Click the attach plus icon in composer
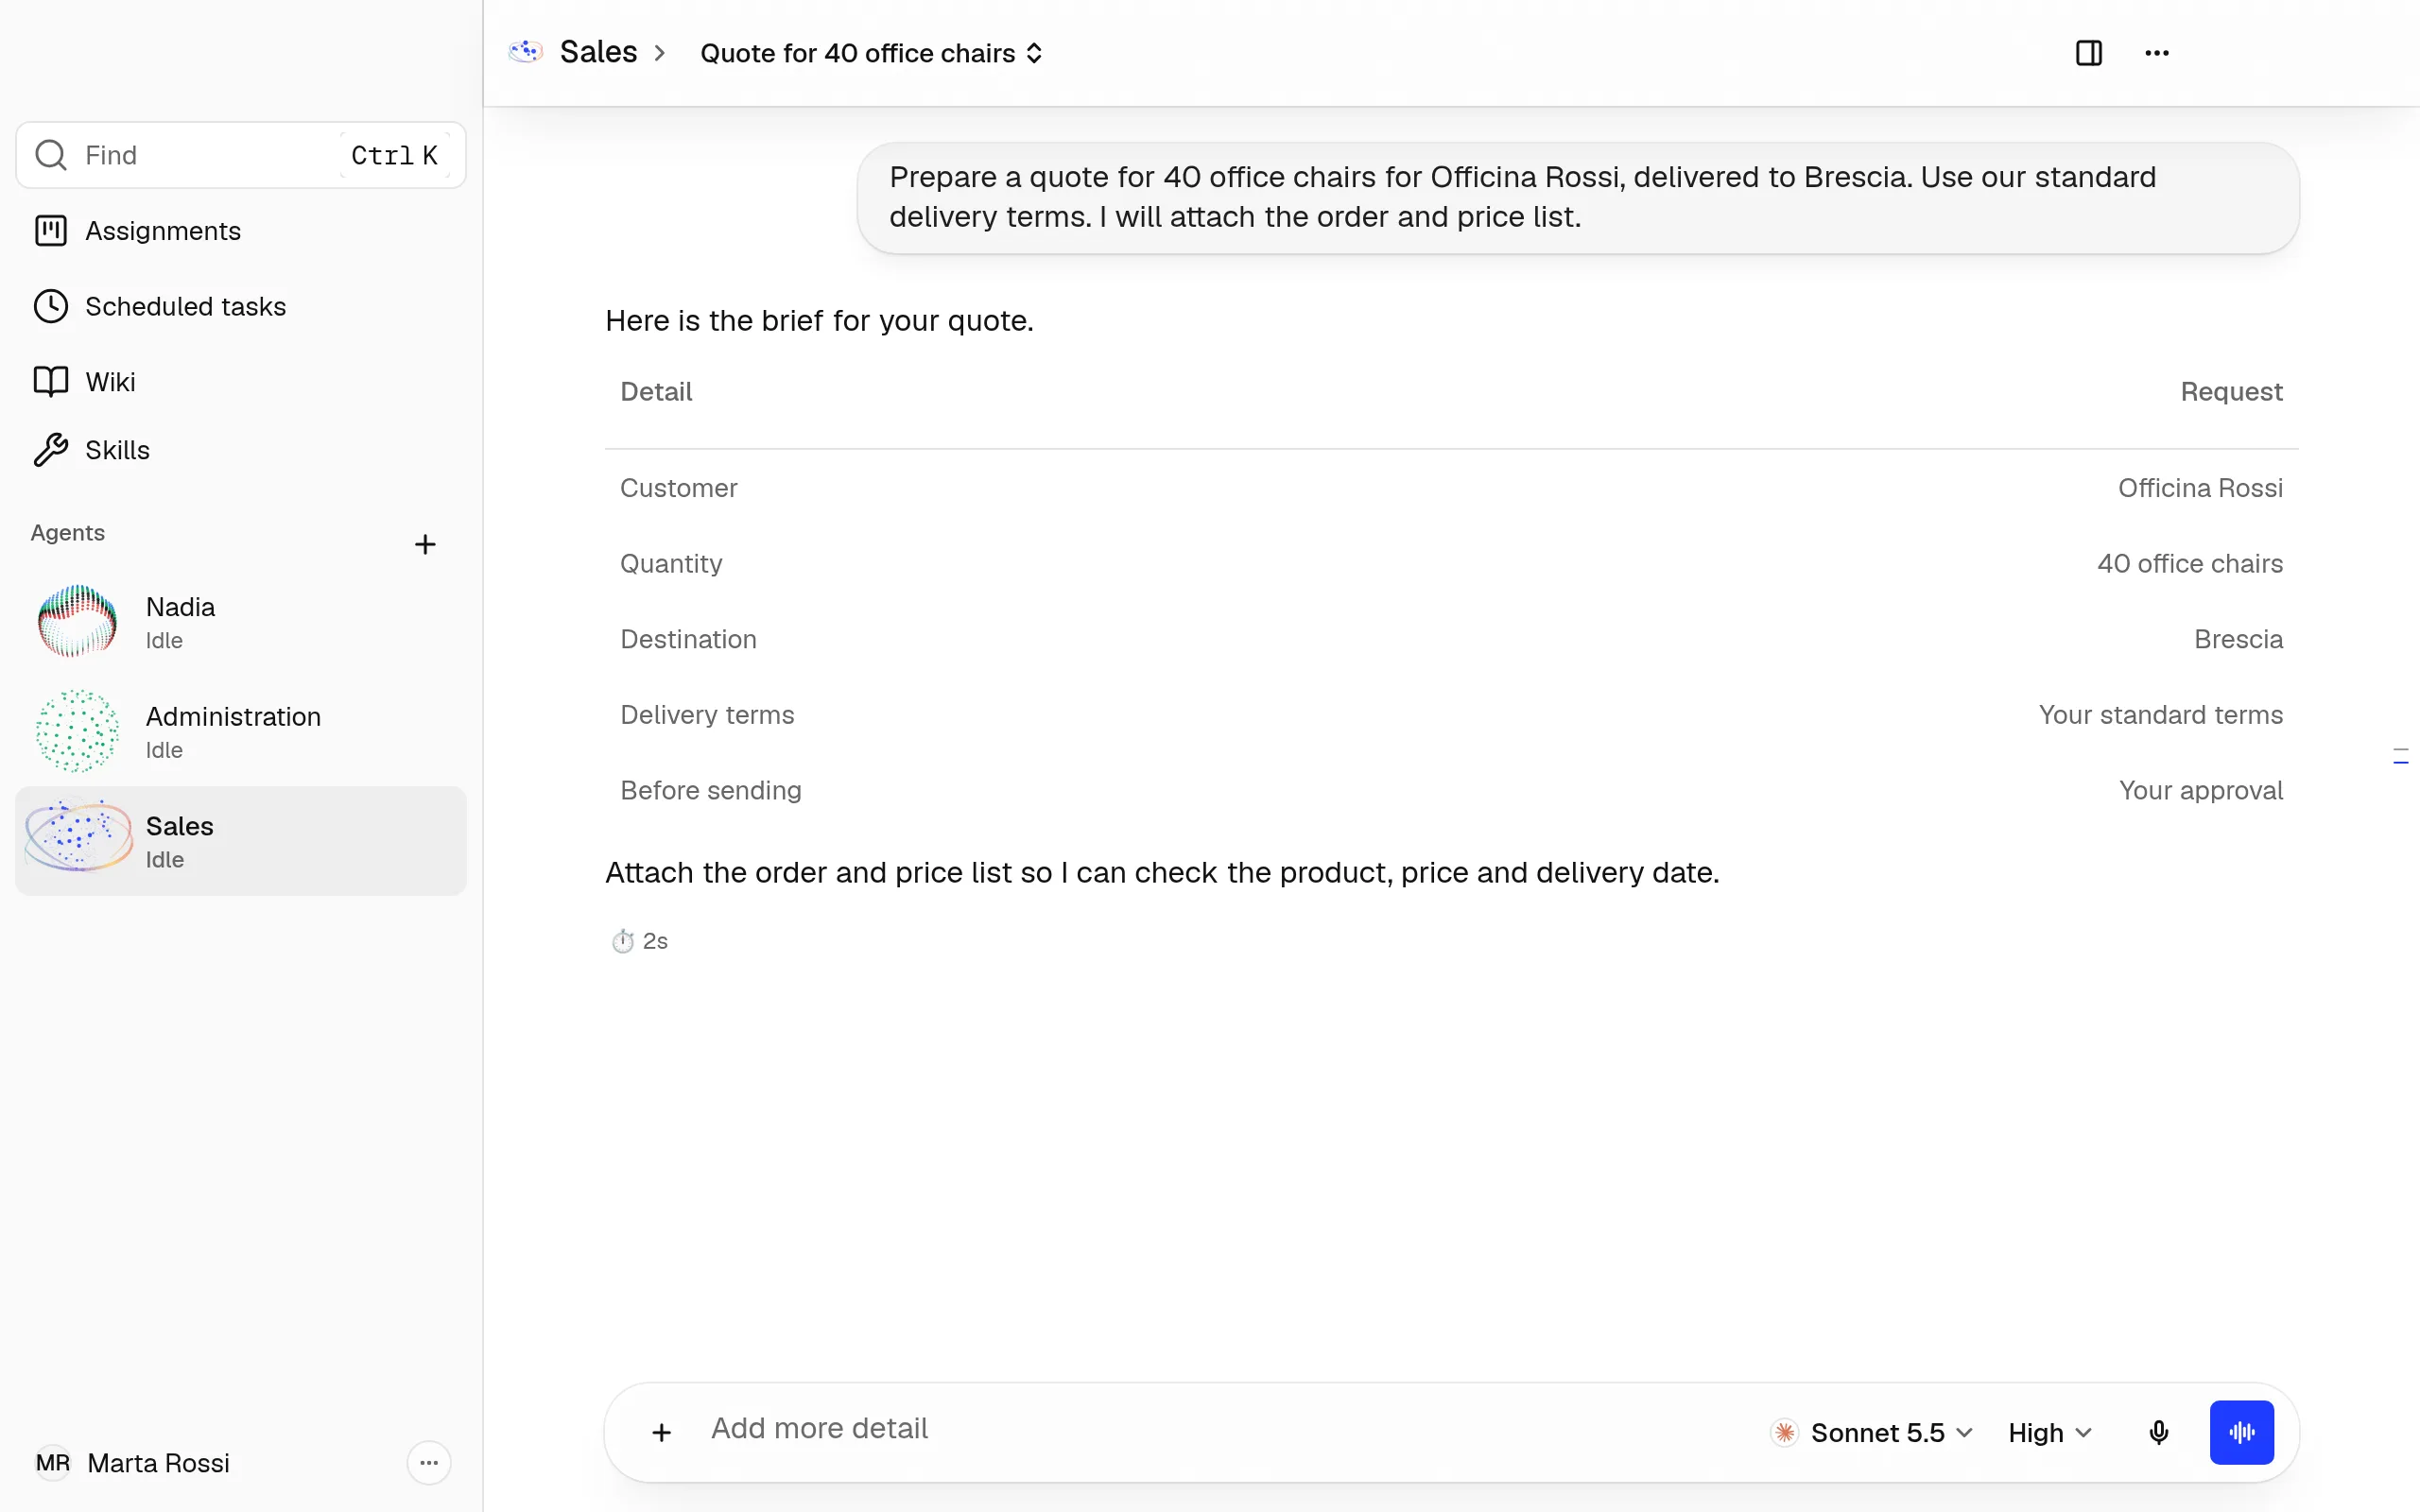 coord(661,1433)
